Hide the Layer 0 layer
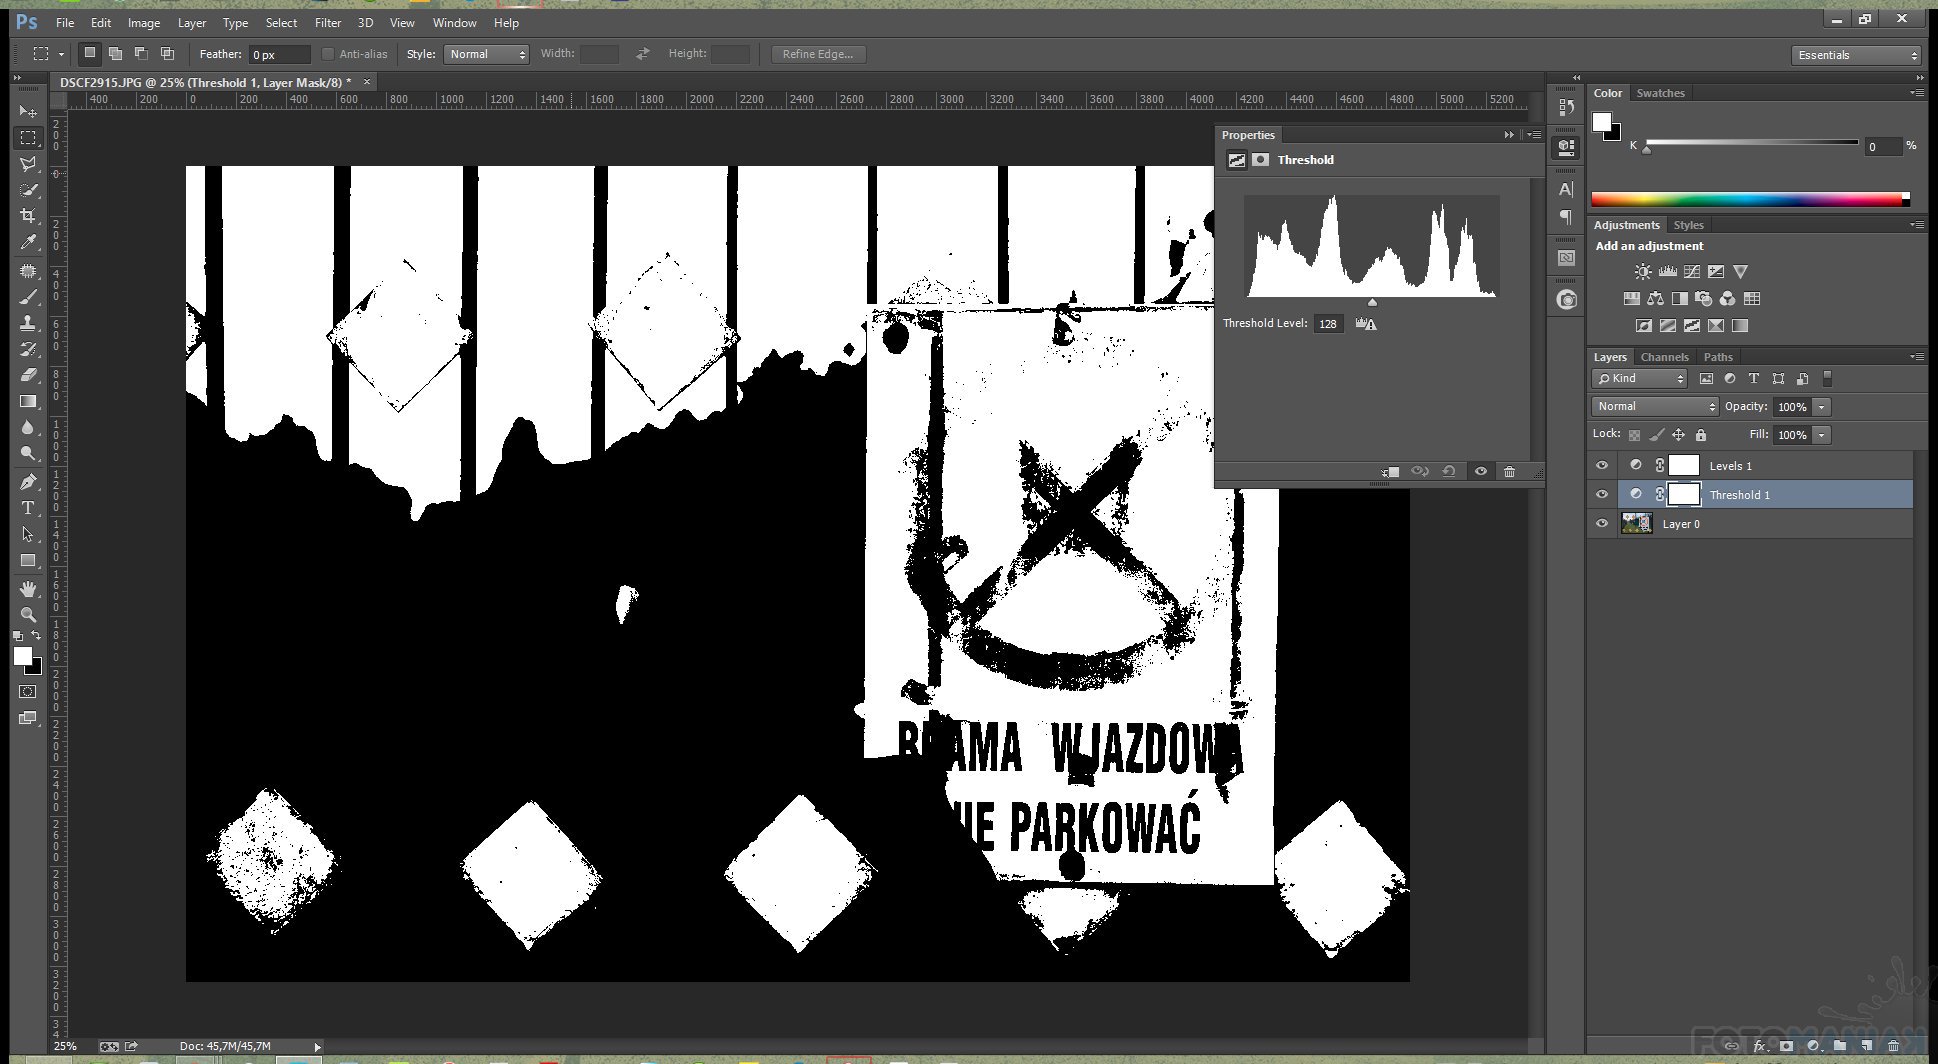This screenshot has height=1064, width=1938. point(1602,524)
